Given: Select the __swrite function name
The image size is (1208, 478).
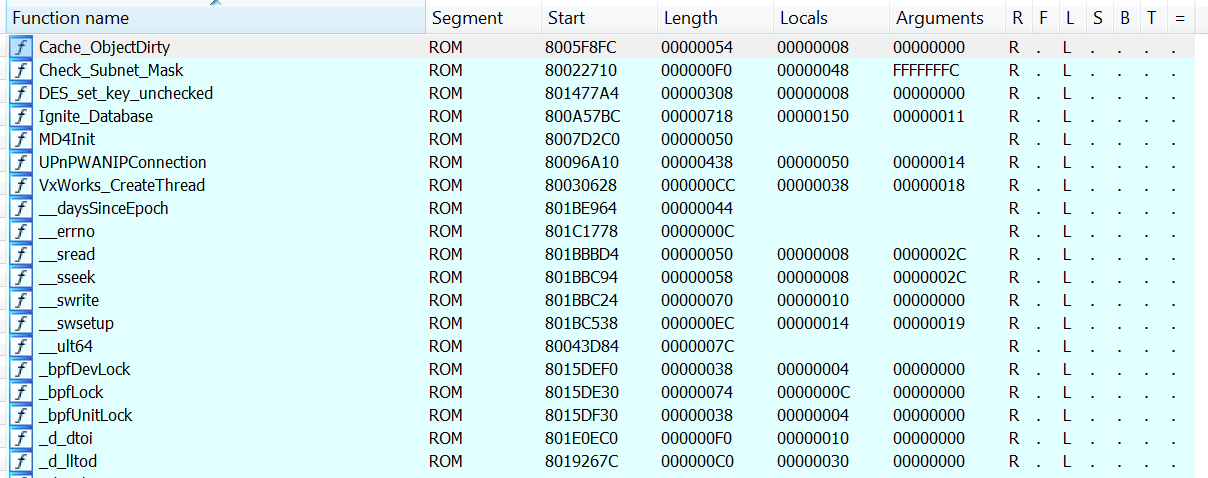Looking at the screenshot, I should [69, 300].
